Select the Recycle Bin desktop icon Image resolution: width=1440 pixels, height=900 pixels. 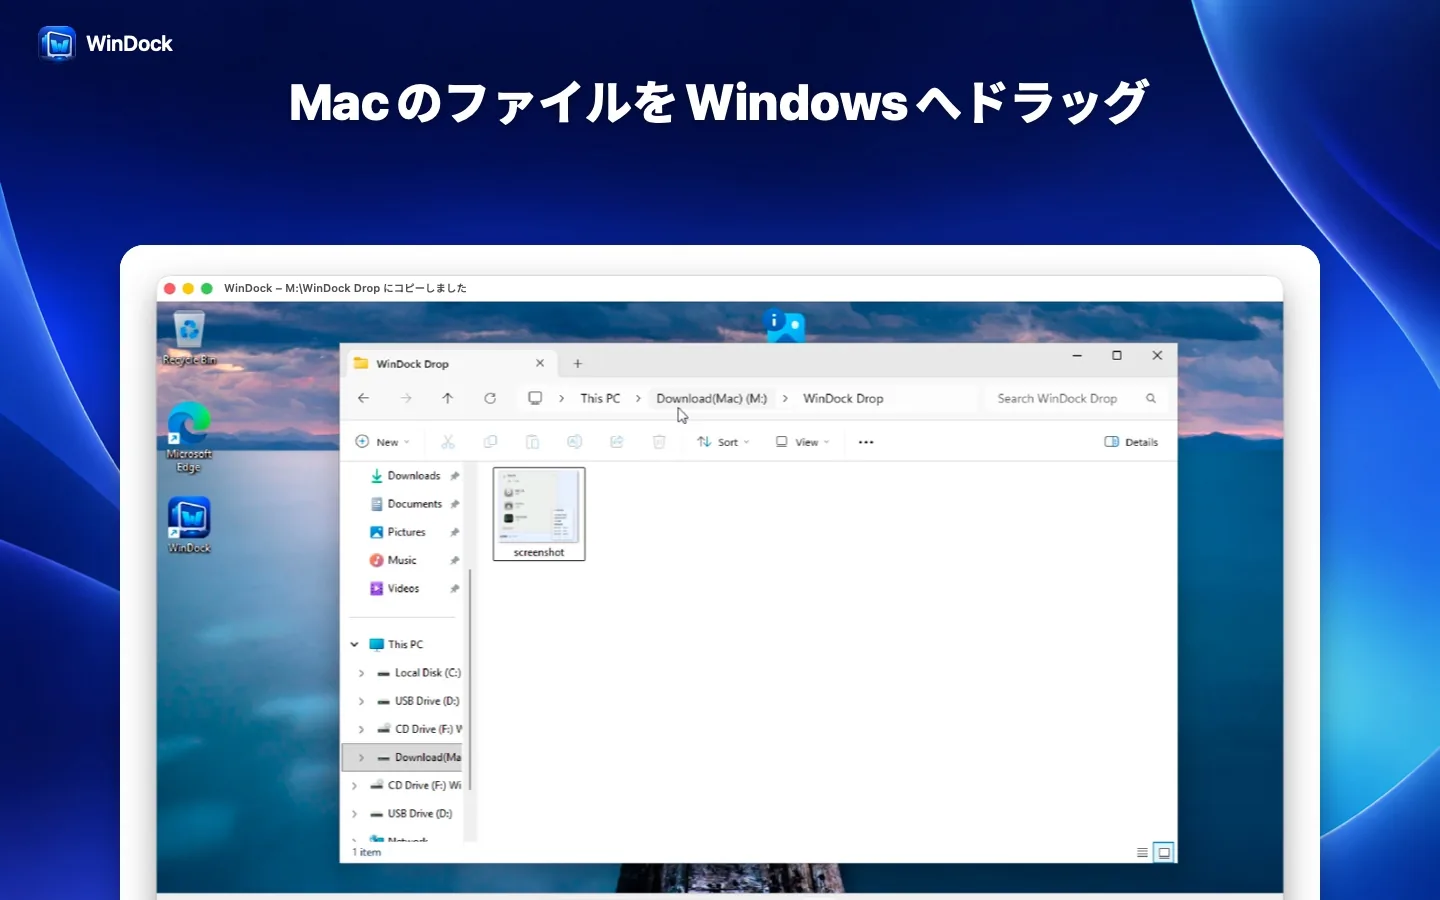[189, 338]
